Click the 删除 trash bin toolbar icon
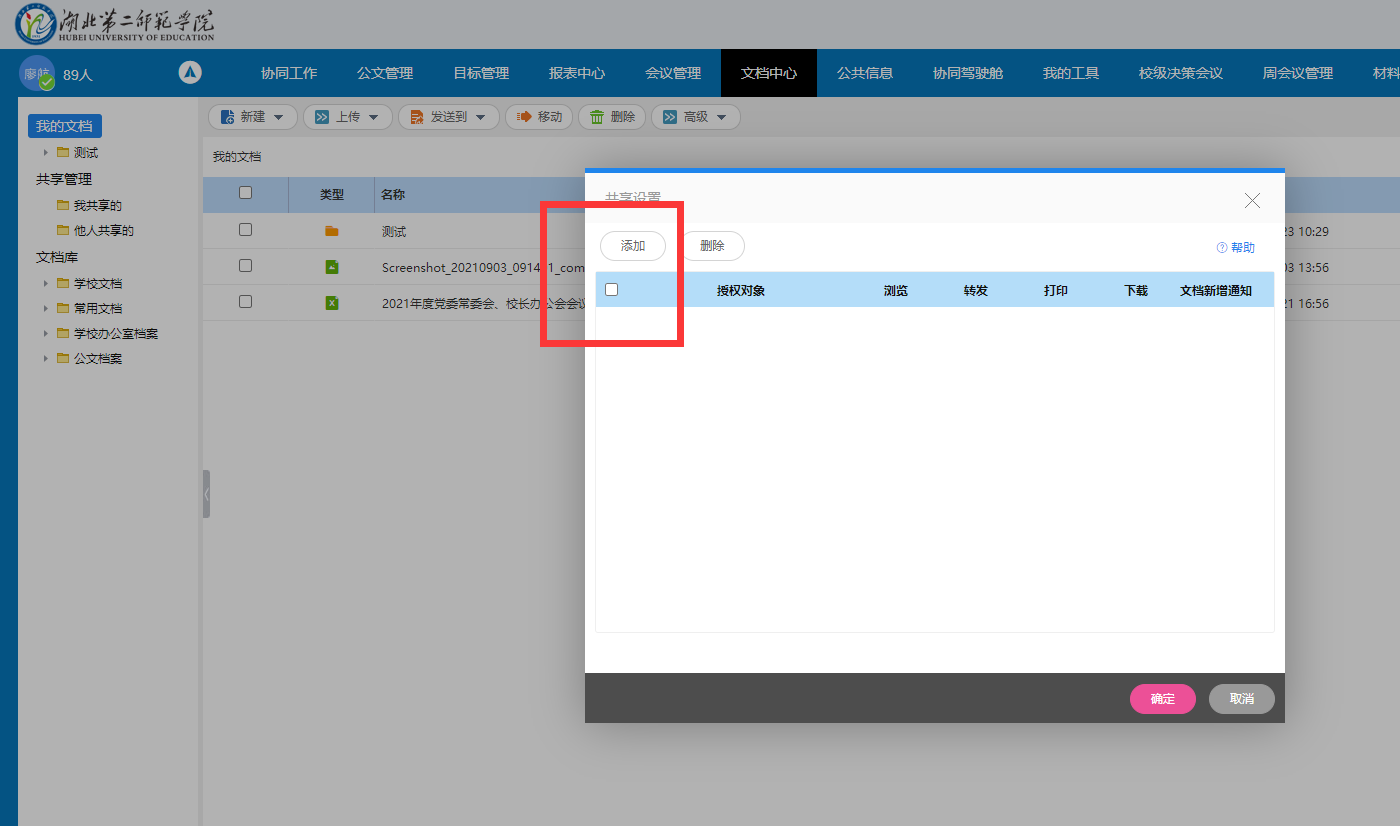The image size is (1400, 826). coord(597,117)
